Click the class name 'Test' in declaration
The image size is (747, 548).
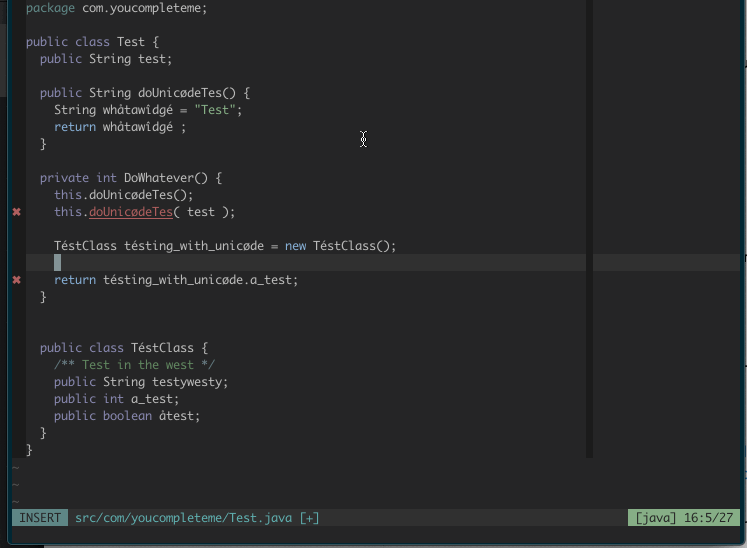point(131,42)
